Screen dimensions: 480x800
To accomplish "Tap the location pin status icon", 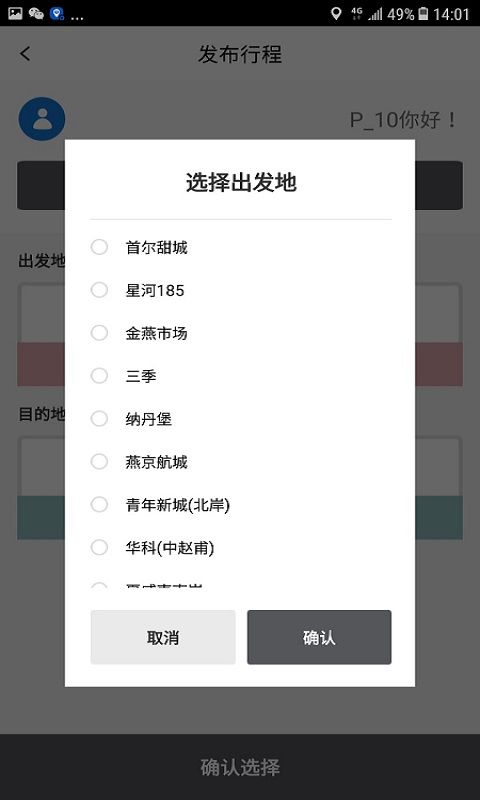I will coord(336,14).
